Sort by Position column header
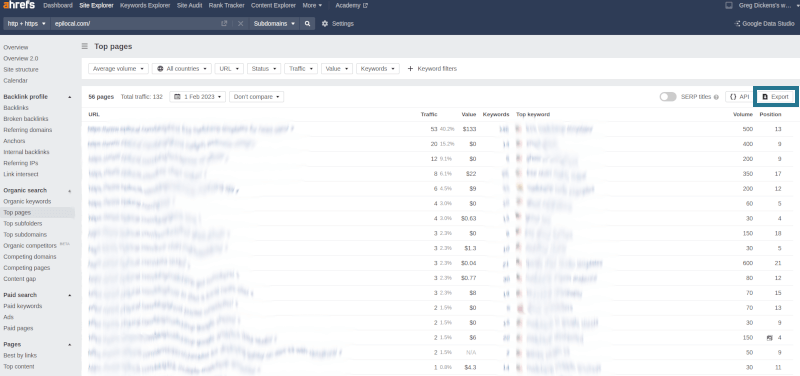Image resolution: width=800 pixels, height=376 pixels. tap(770, 114)
